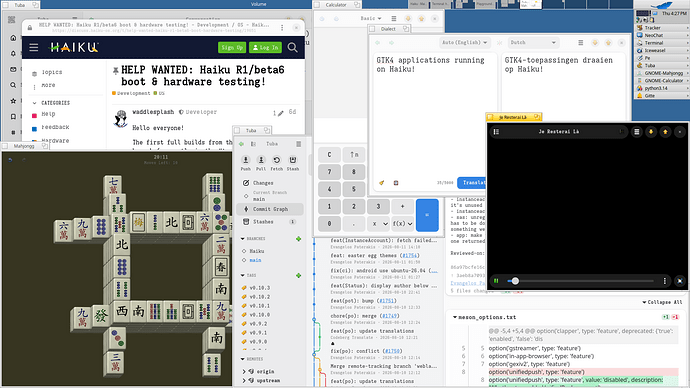Click the calculator C clear button
The height and width of the screenshot is (388, 690).
click(x=329, y=154)
